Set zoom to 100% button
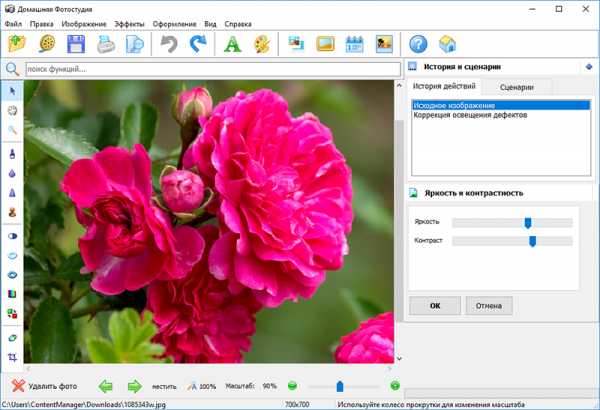The image size is (600, 410). tap(202, 387)
